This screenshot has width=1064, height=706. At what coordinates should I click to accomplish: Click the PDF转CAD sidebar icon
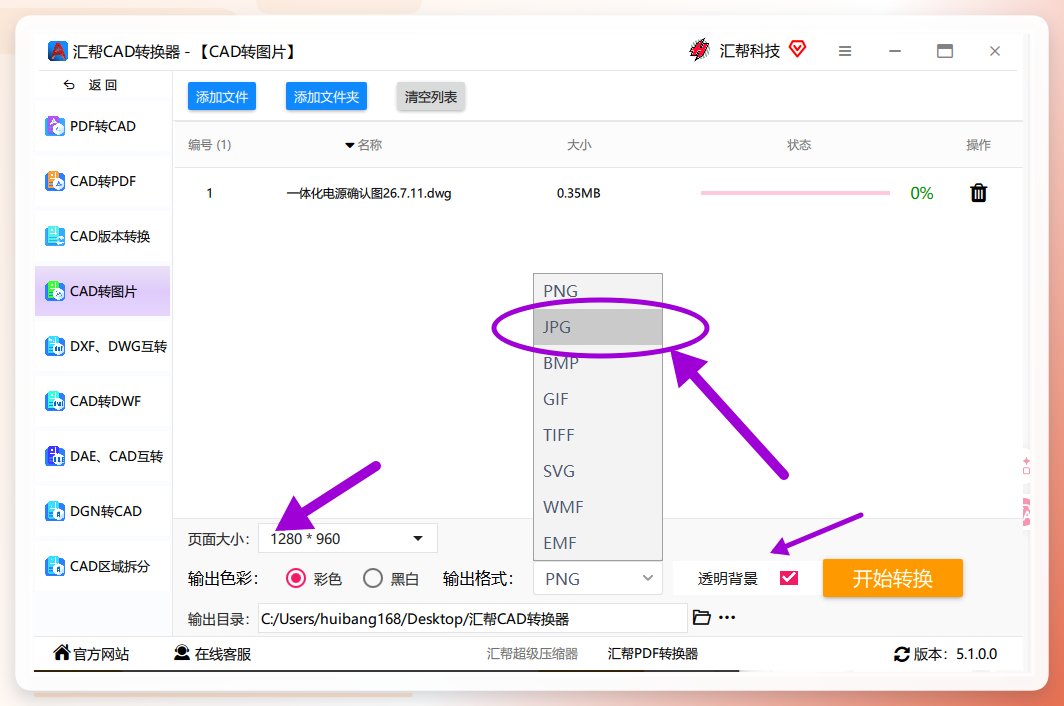point(55,126)
